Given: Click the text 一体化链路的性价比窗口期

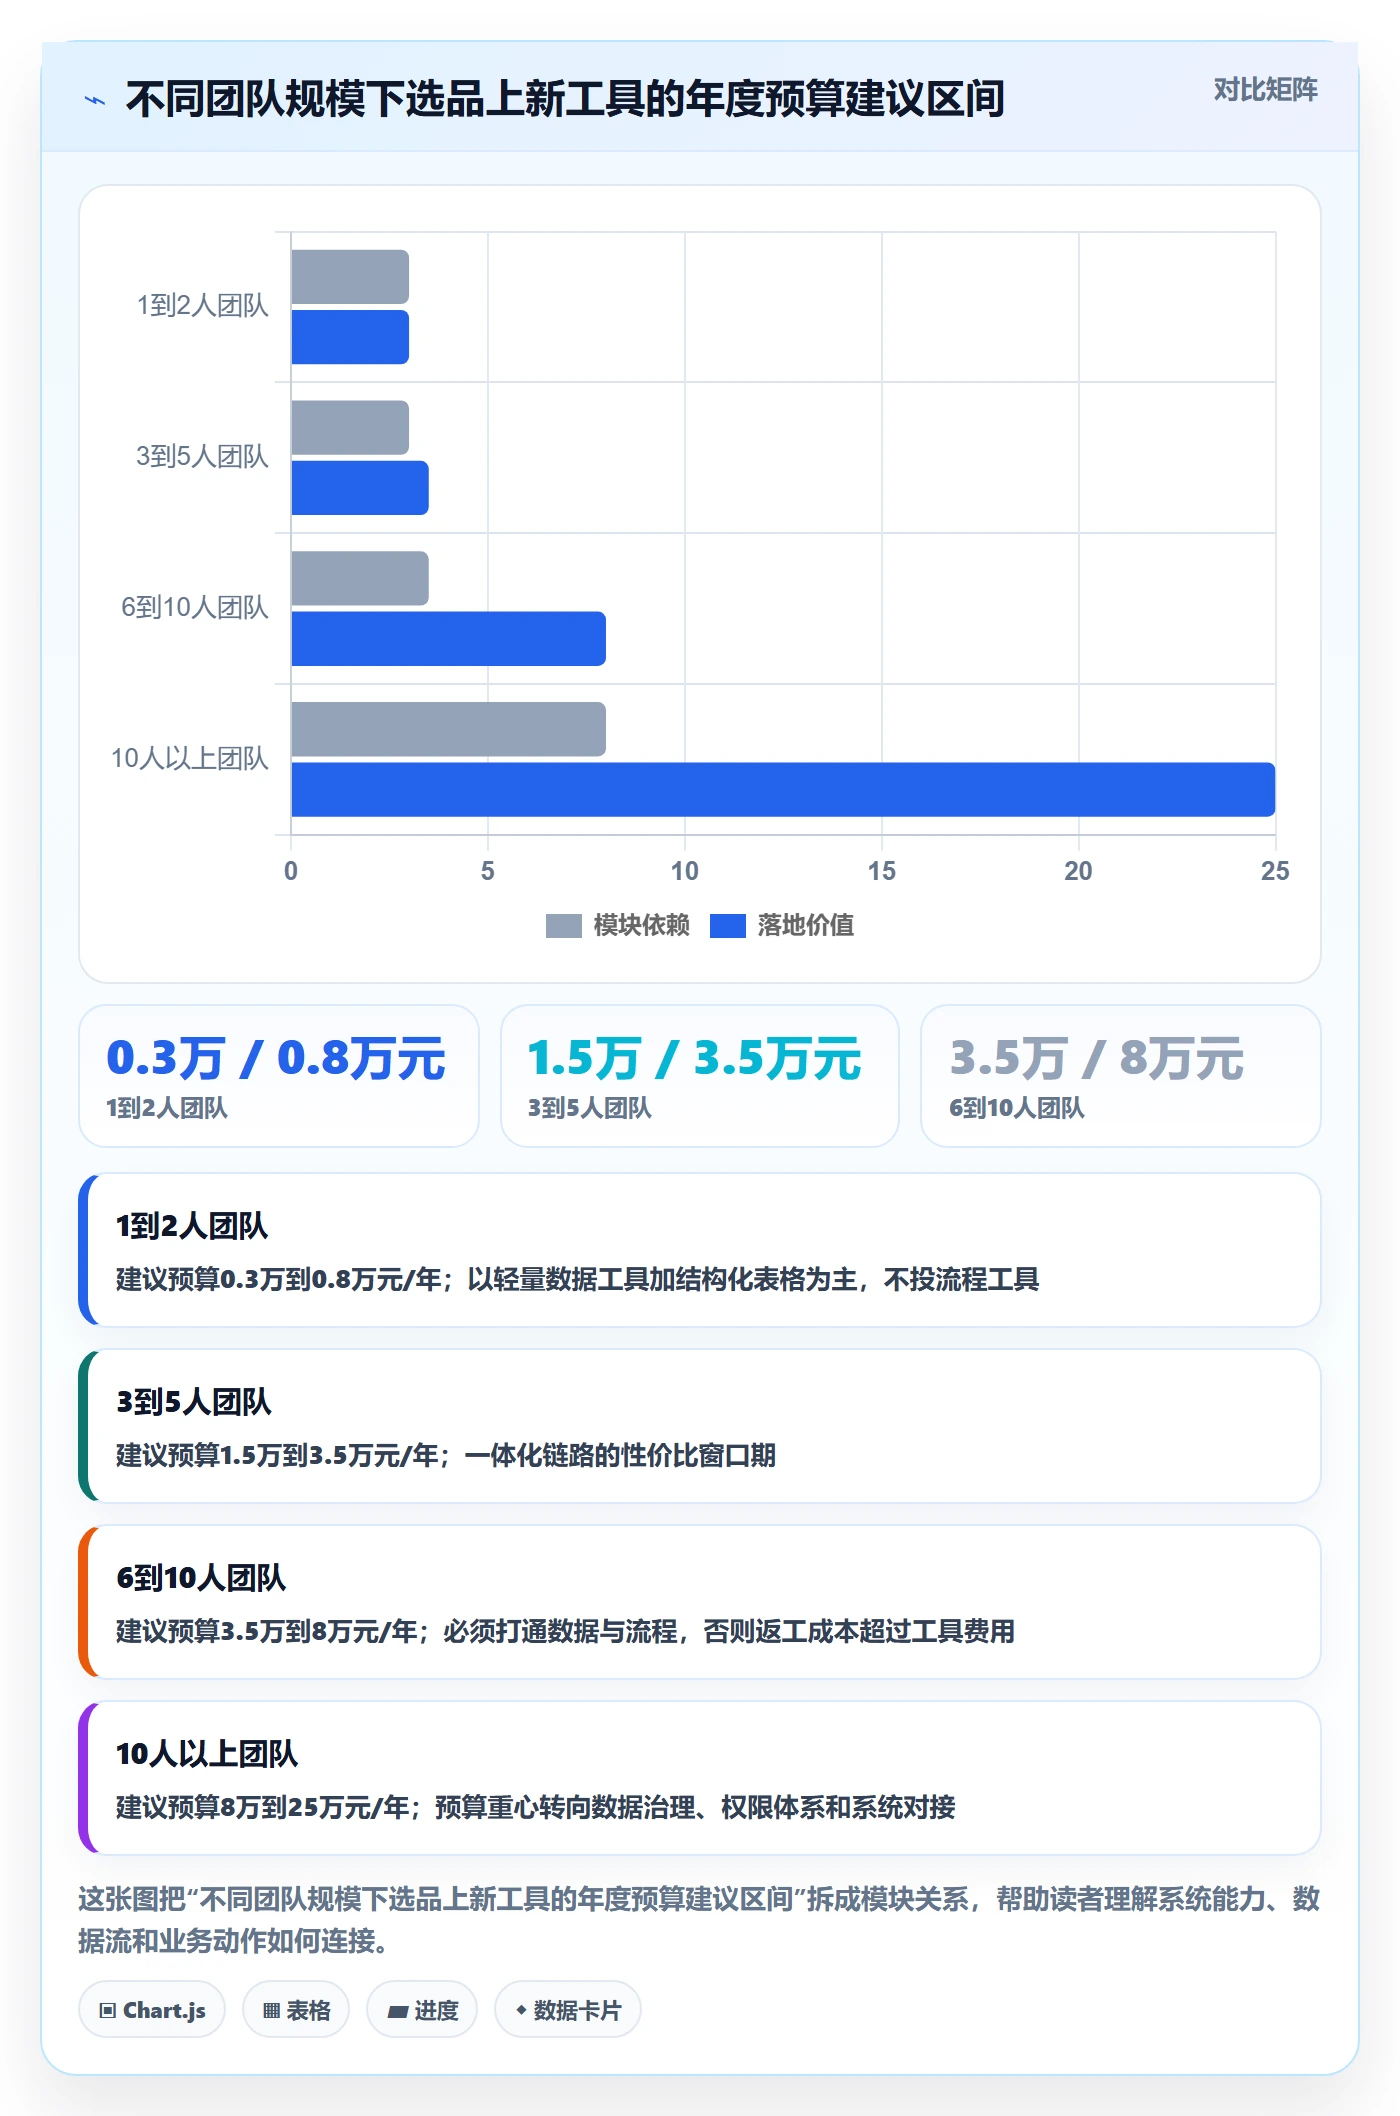Looking at the screenshot, I should coord(620,1456).
